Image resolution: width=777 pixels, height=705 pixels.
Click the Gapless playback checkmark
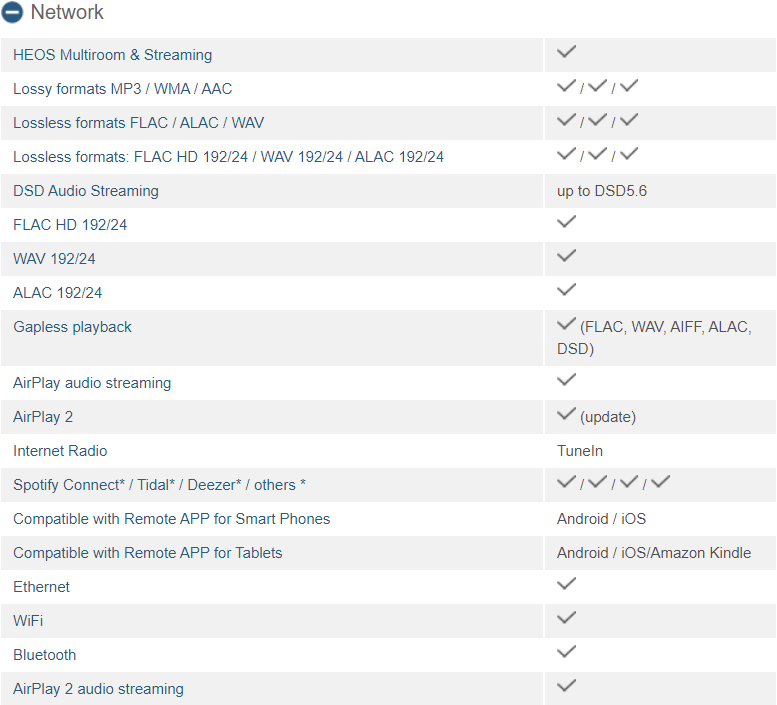(567, 325)
